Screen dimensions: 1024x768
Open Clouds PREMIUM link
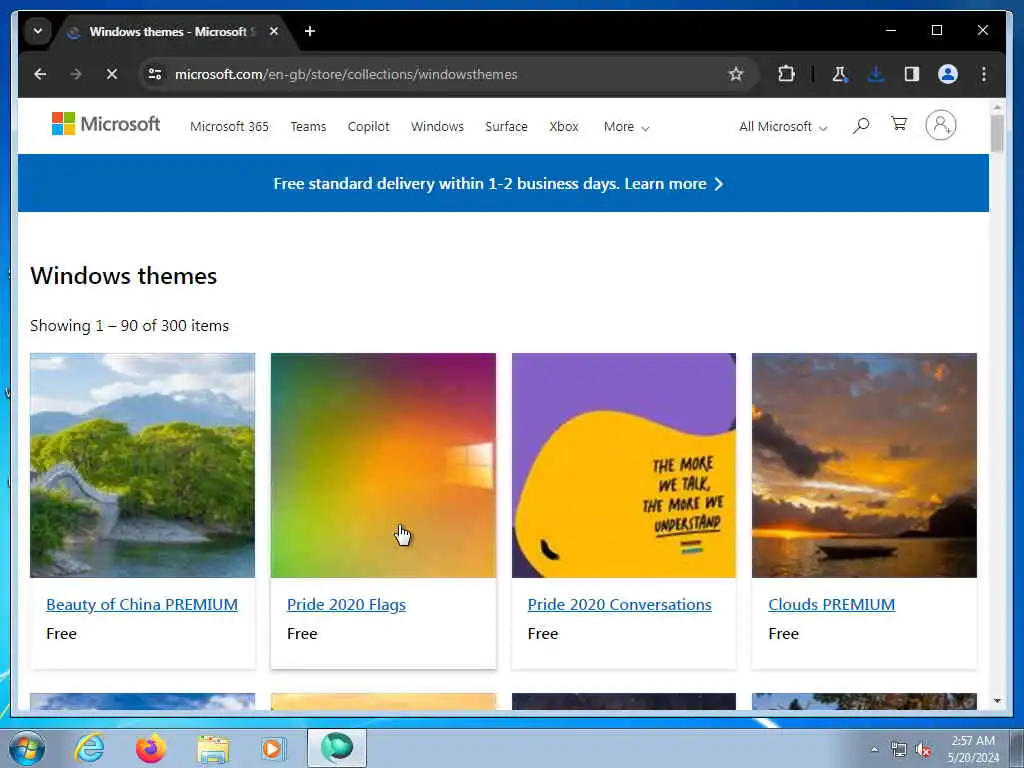831,605
